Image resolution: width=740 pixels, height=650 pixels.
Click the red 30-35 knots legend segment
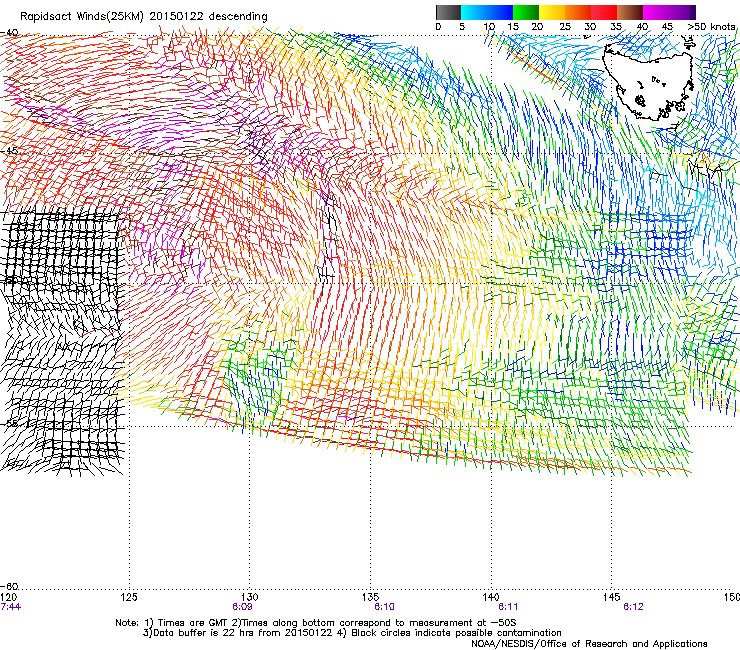(x=604, y=12)
